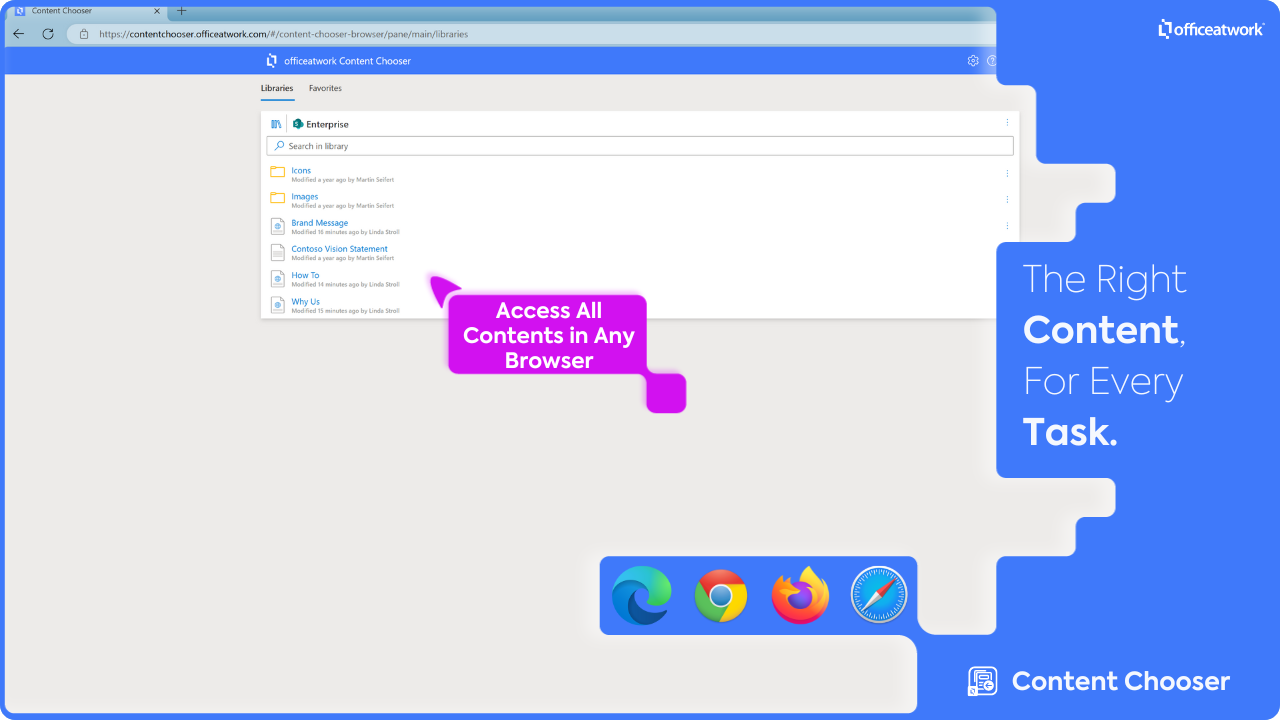The width and height of the screenshot is (1280, 720).
Task: Click the magnifier icon in library search
Action: tap(280, 146)
